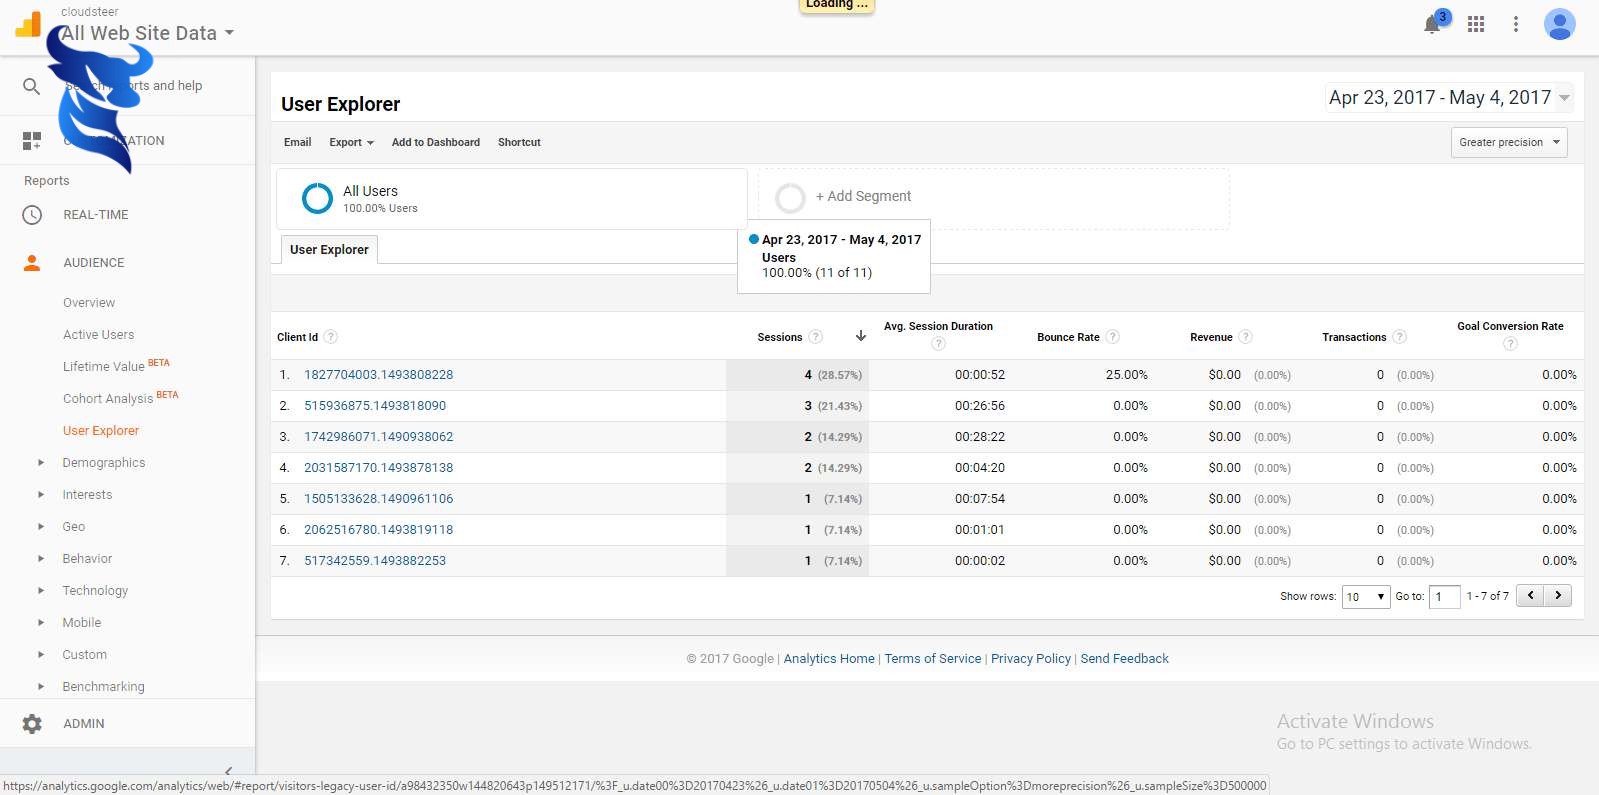The height and width of the screenshot is (795, 1599).
Task: Collapse the left sidebar with the arrow
Action: [228, 770]
